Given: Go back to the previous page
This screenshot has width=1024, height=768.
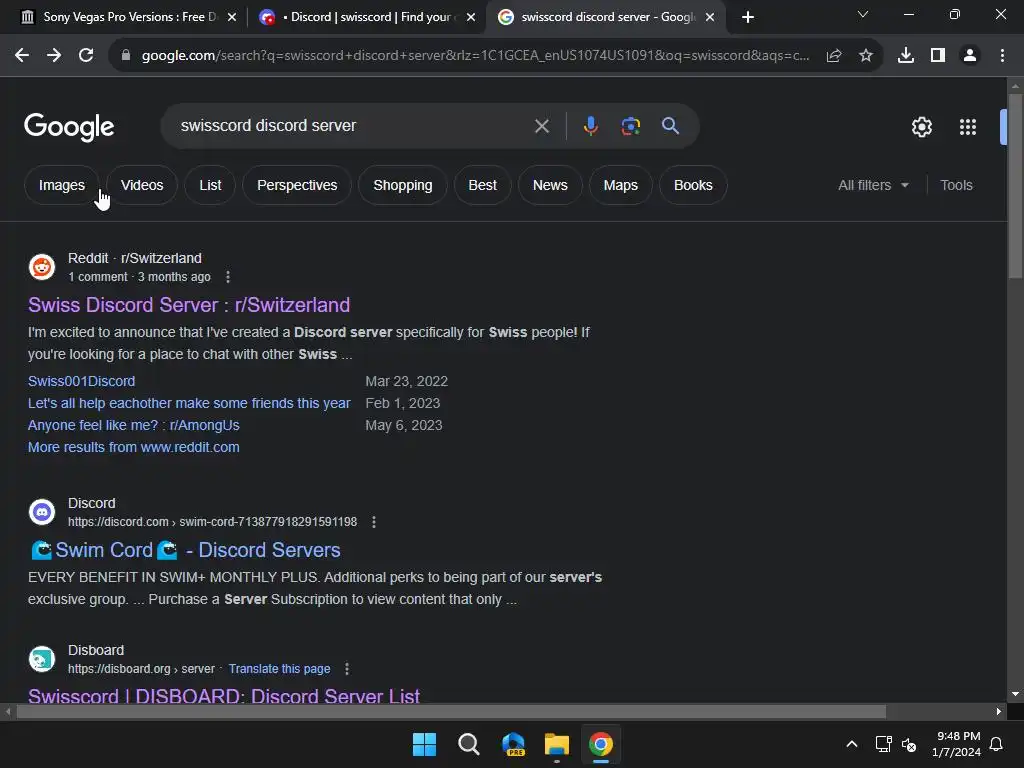Looking at the screenshot, I should [22, 56].
